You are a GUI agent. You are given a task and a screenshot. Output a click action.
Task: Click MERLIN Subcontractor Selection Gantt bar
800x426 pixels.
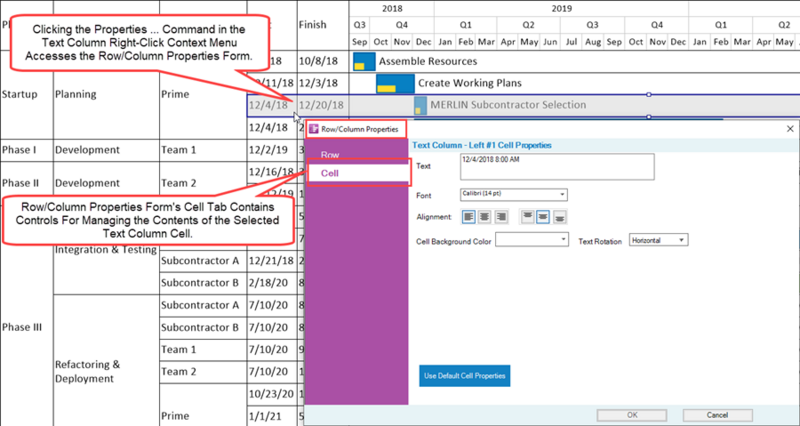420,105
